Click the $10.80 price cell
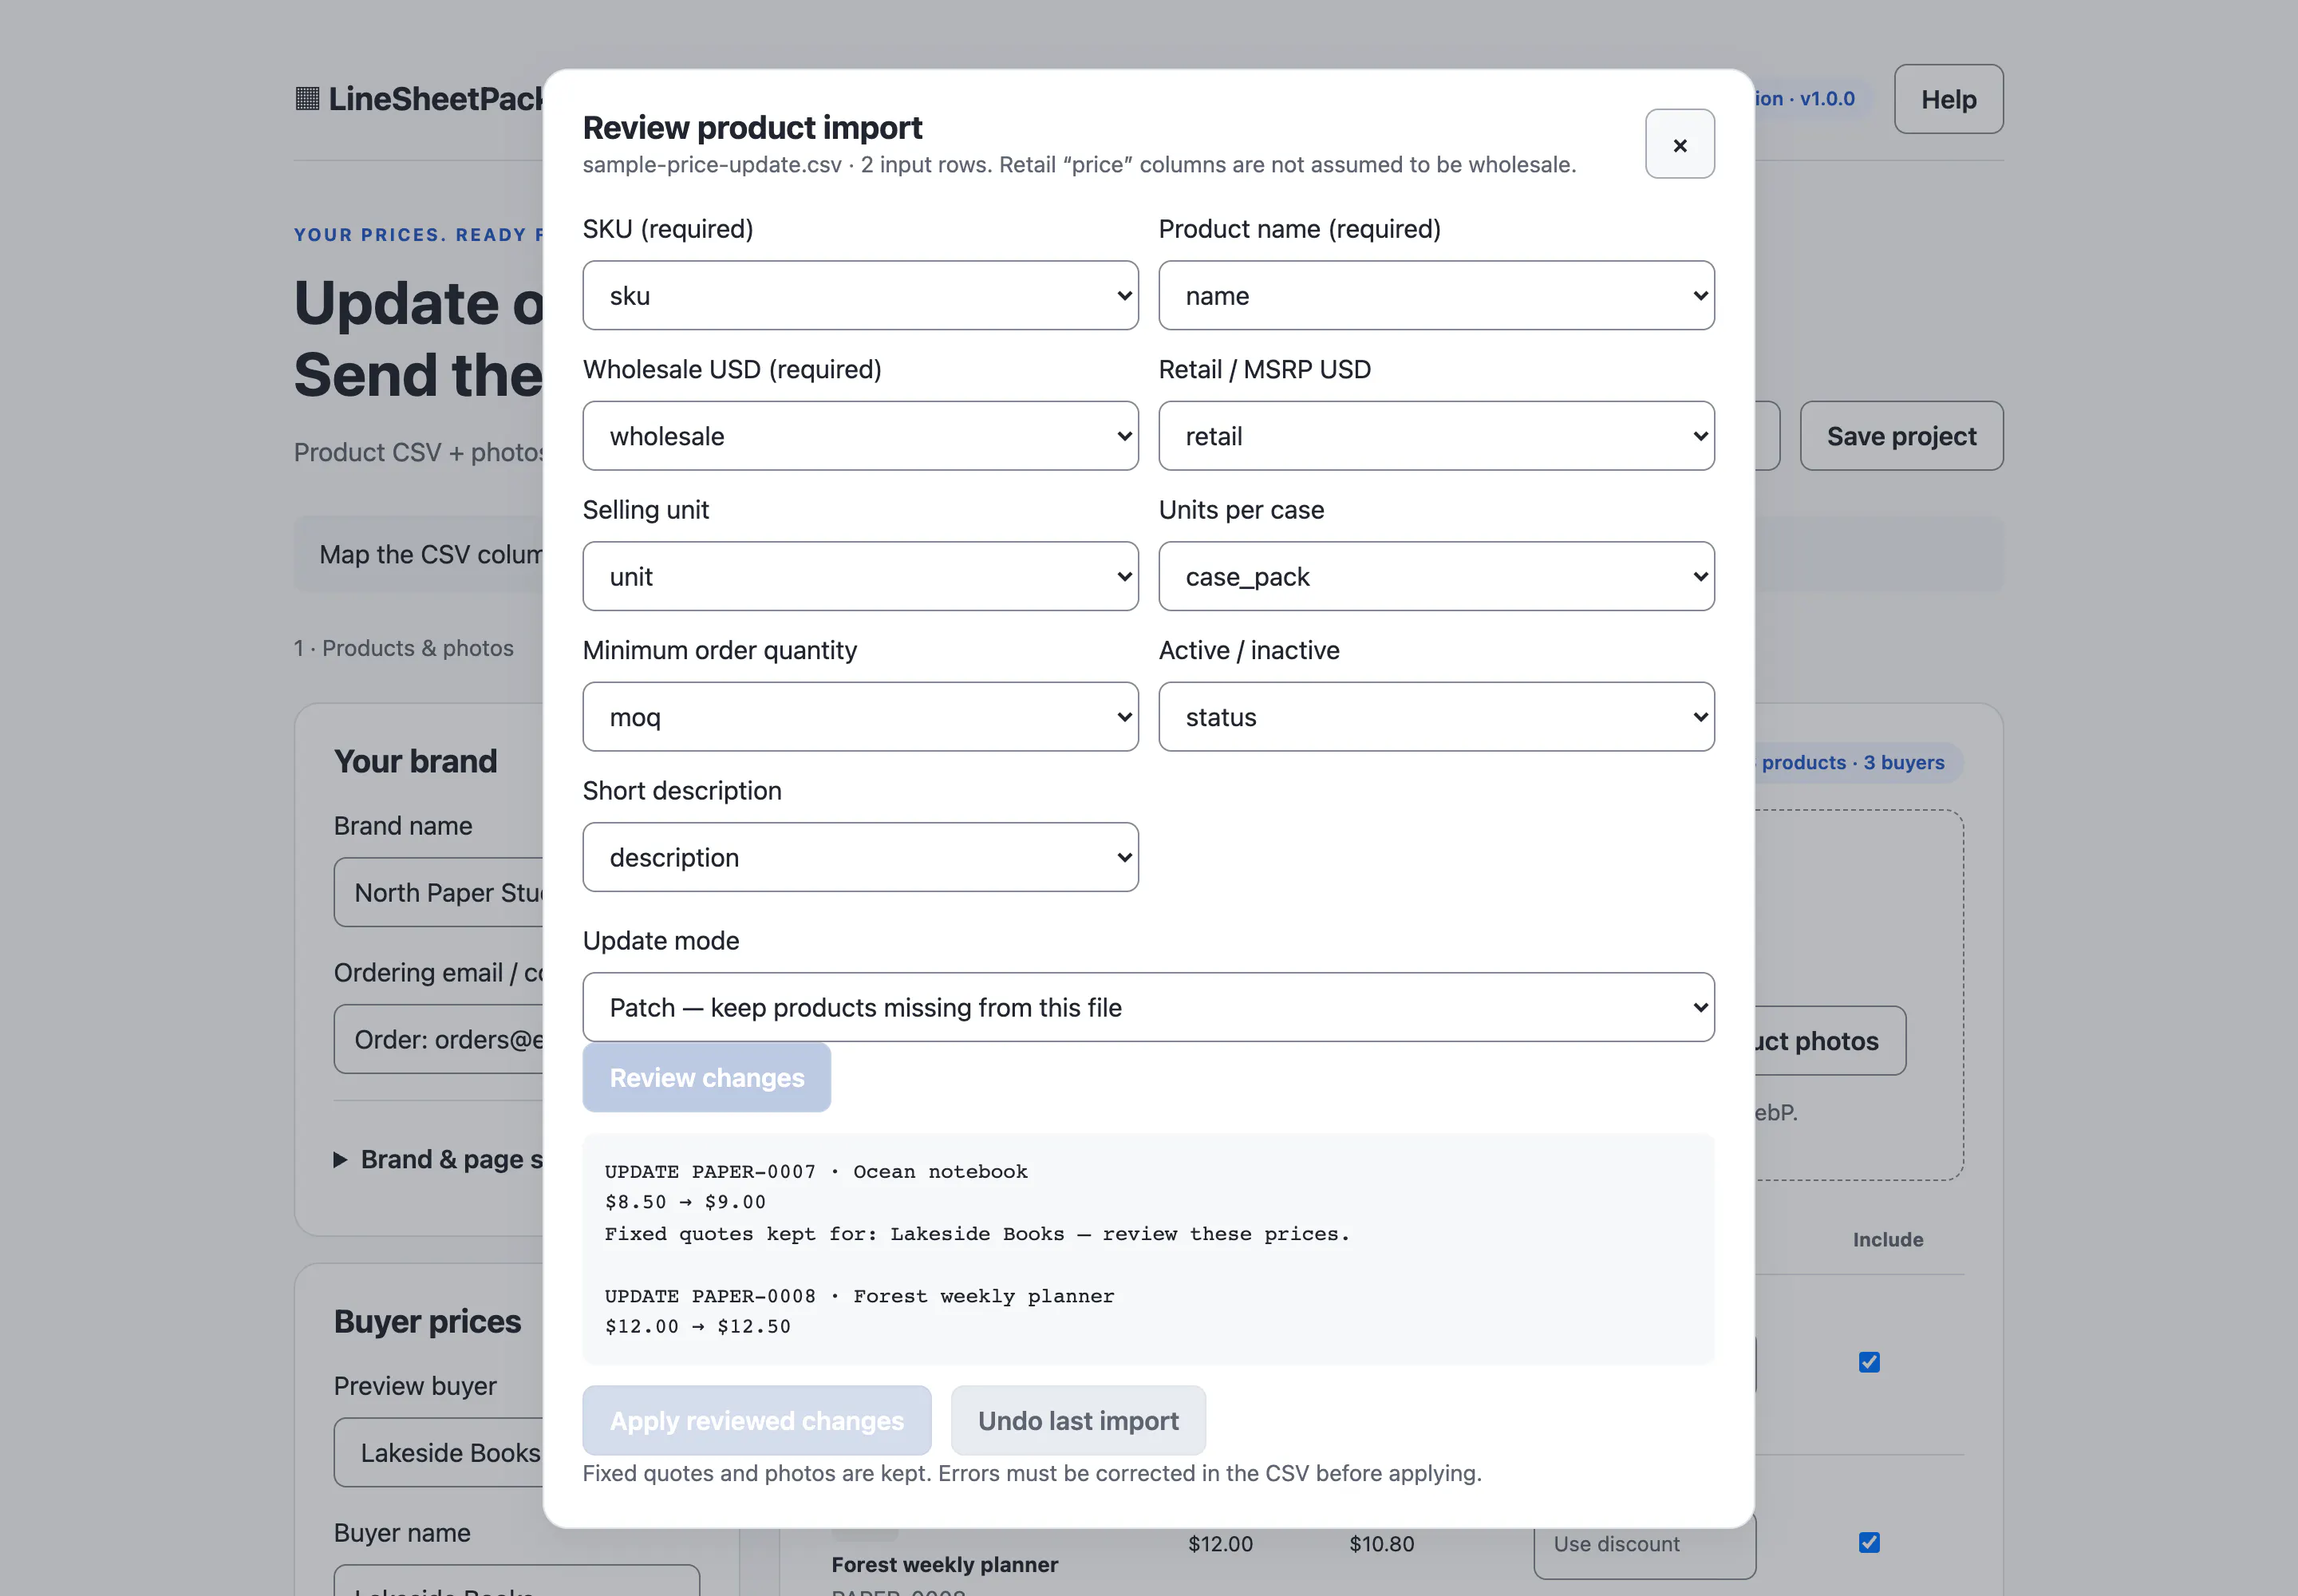Viewport: 2298px width, 1596px height. tap(1381, 1543)
